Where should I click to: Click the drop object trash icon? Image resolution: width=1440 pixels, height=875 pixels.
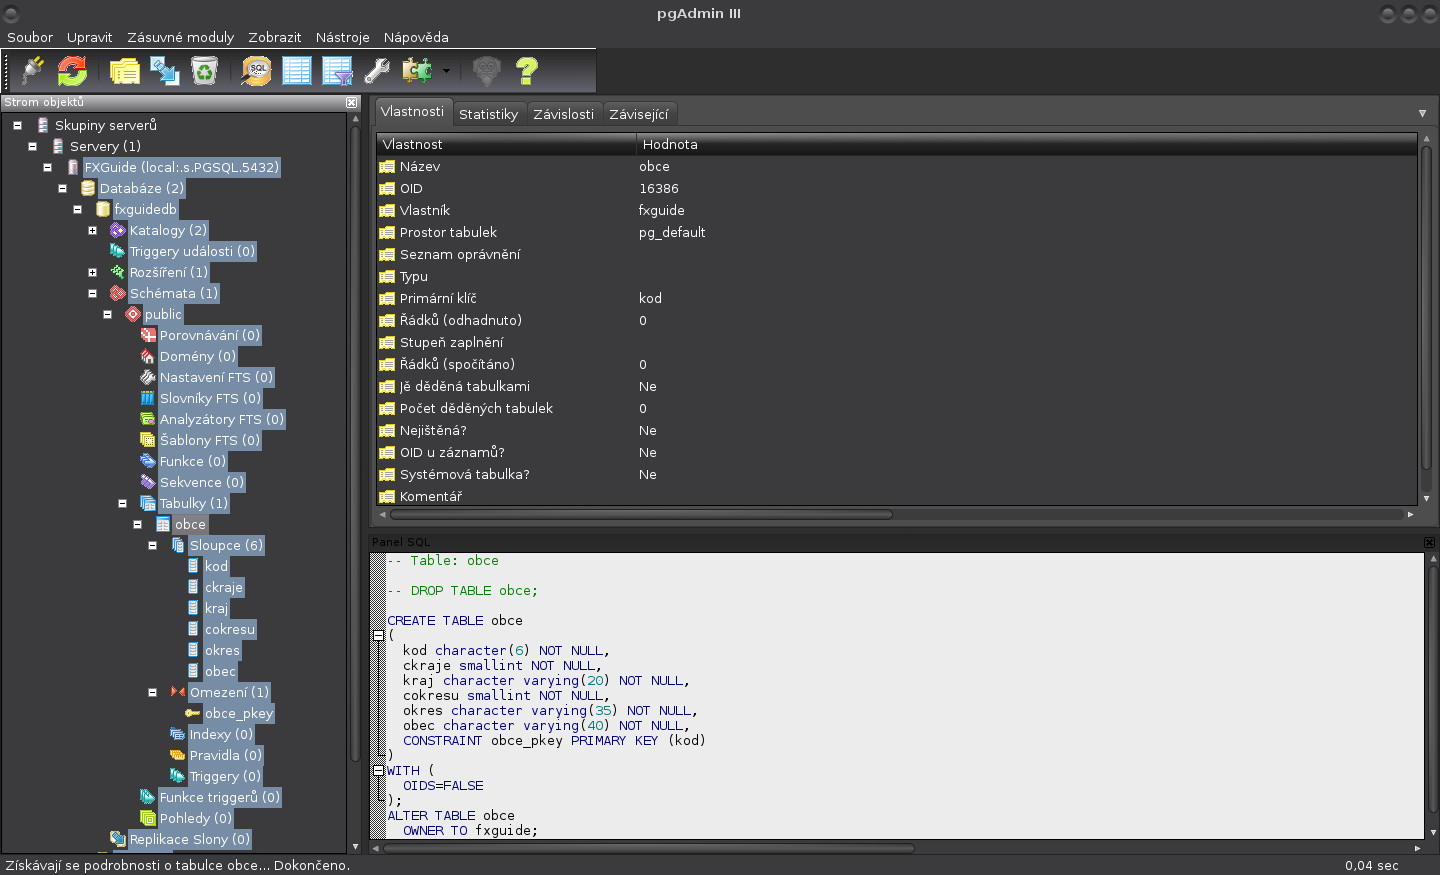click(204, 71)
